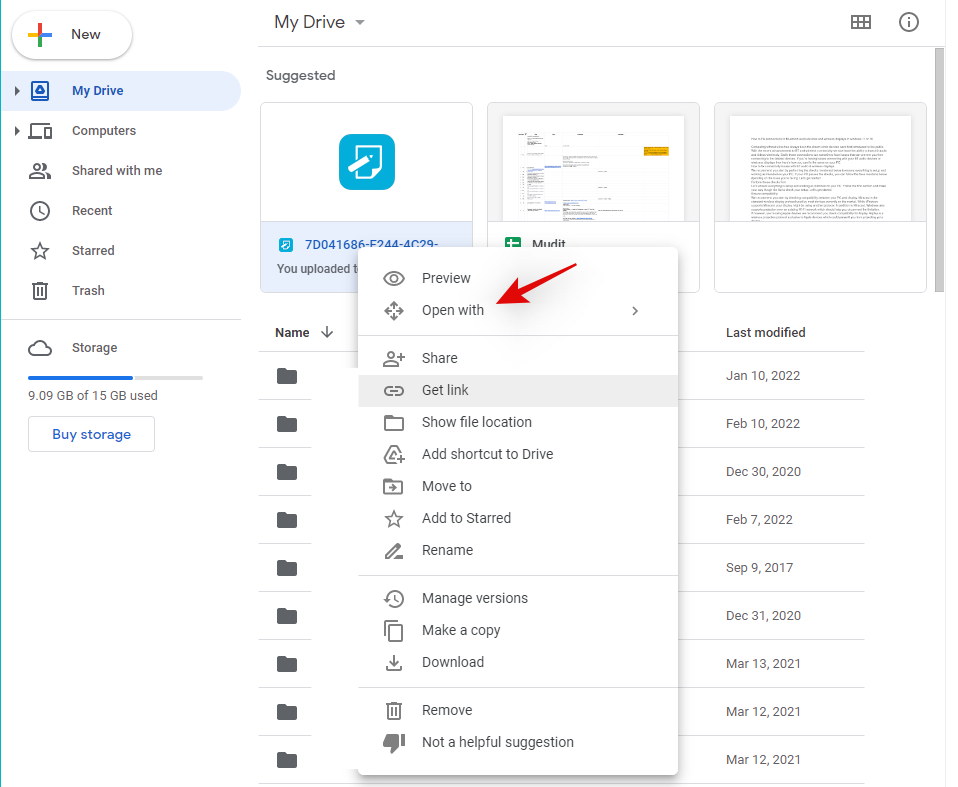Select the Starred item in sidebar

(x=40, y=250)
